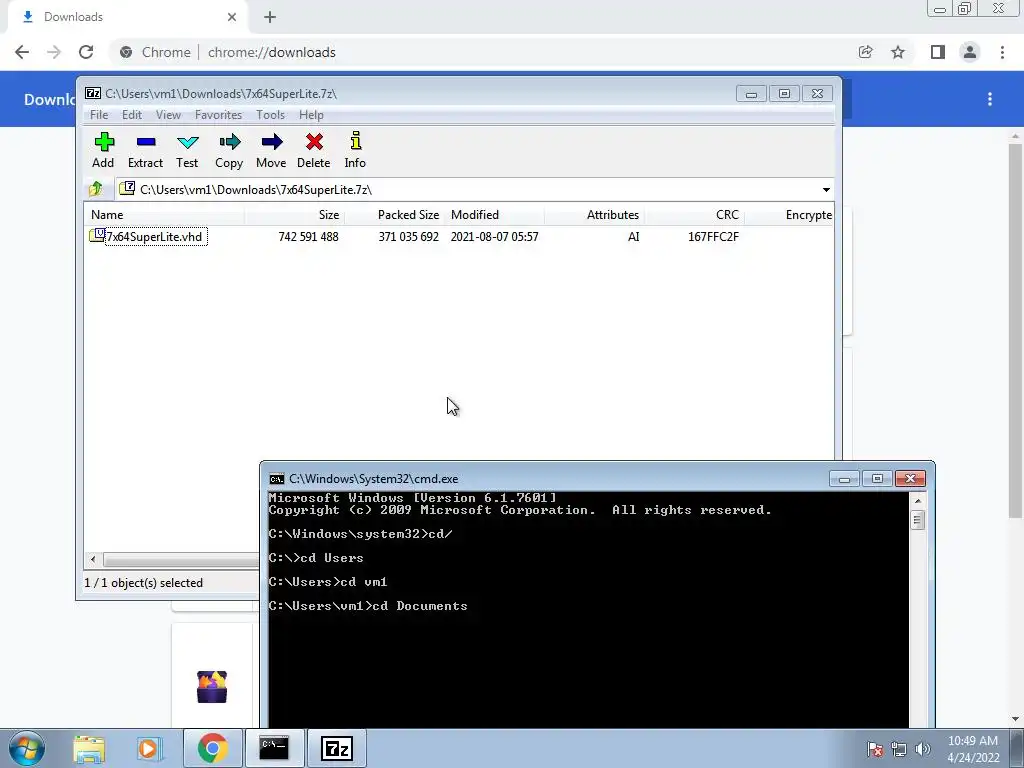Open the network tray icon

pos(899,749)
